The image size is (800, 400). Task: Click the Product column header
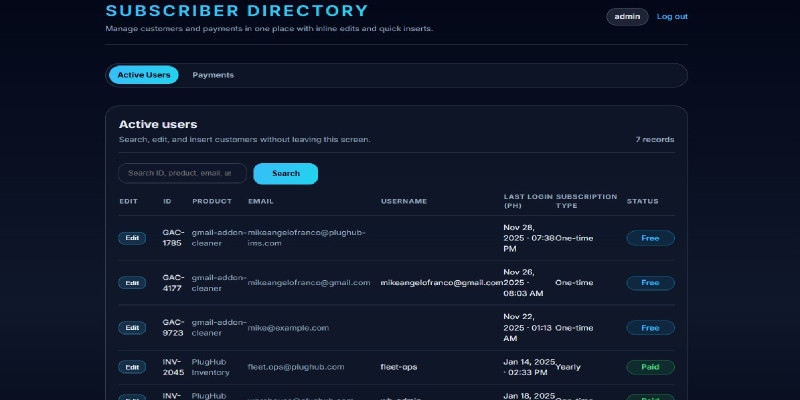tap(211, 201)
